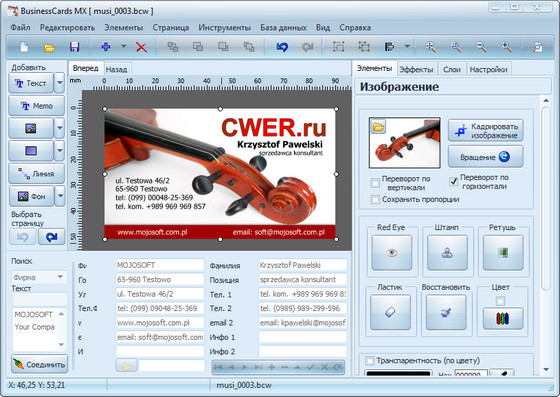Viewport: 560px width, 397px height.
Task: Open the Редактировать menu
Action: 68,27
